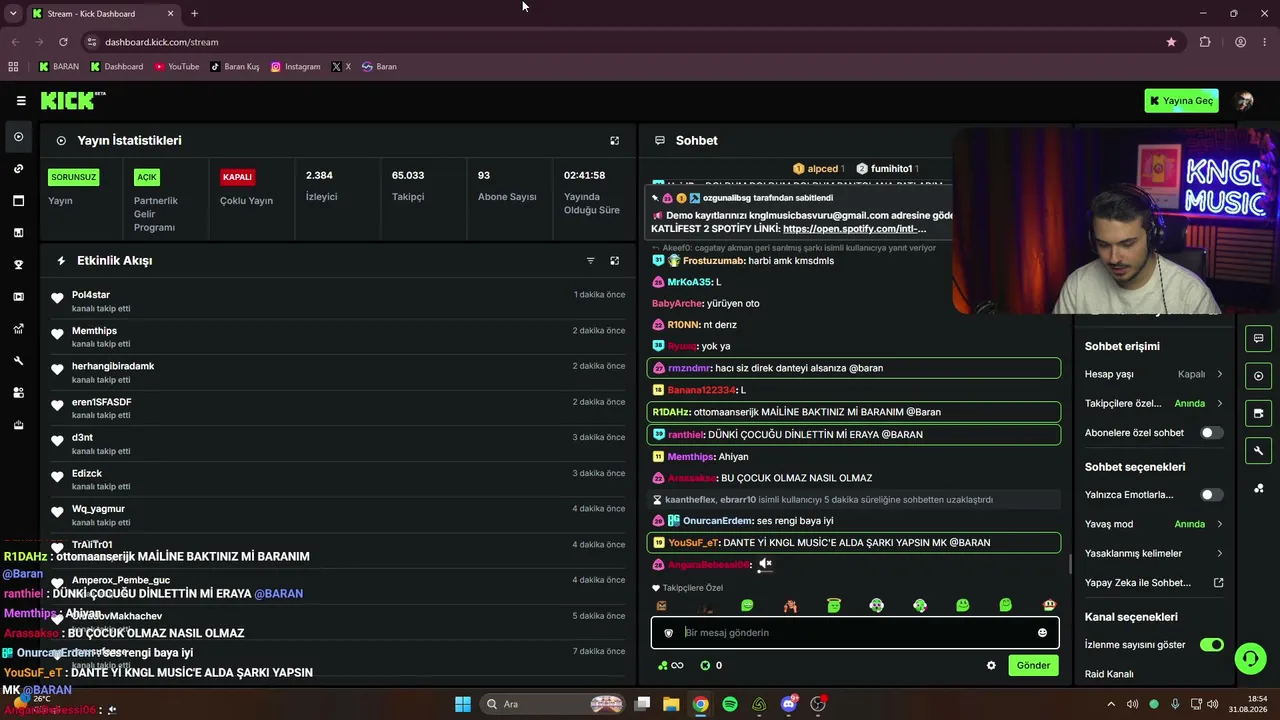Open the bar chart icon in left sidebar
Viewport: 1280px width, 720px height.
pos(18,233)
